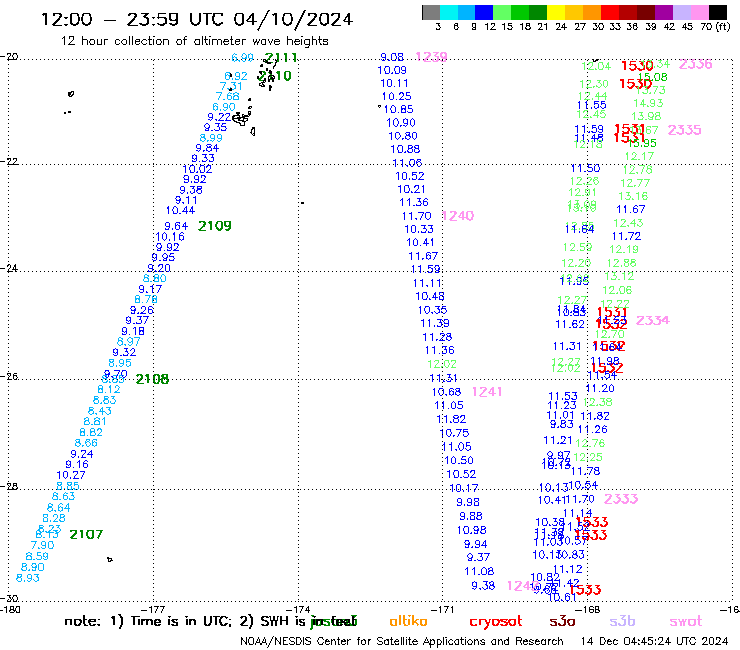The width and height of the screenshot is (740, 650).
Task: Click the pink time label 2334
Action: [x=653, y=321]
